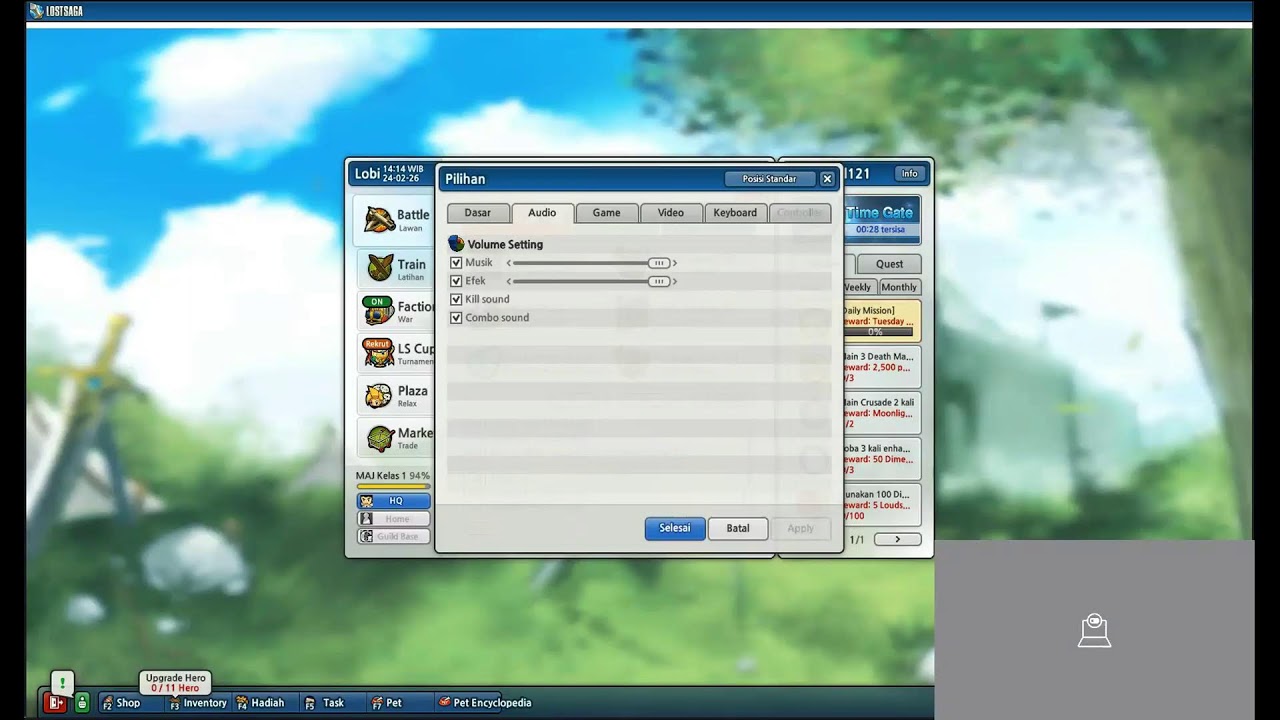Click the red exit door icon
The width and height of the screenshot is (1280, 720).
[x=55, y=703]
